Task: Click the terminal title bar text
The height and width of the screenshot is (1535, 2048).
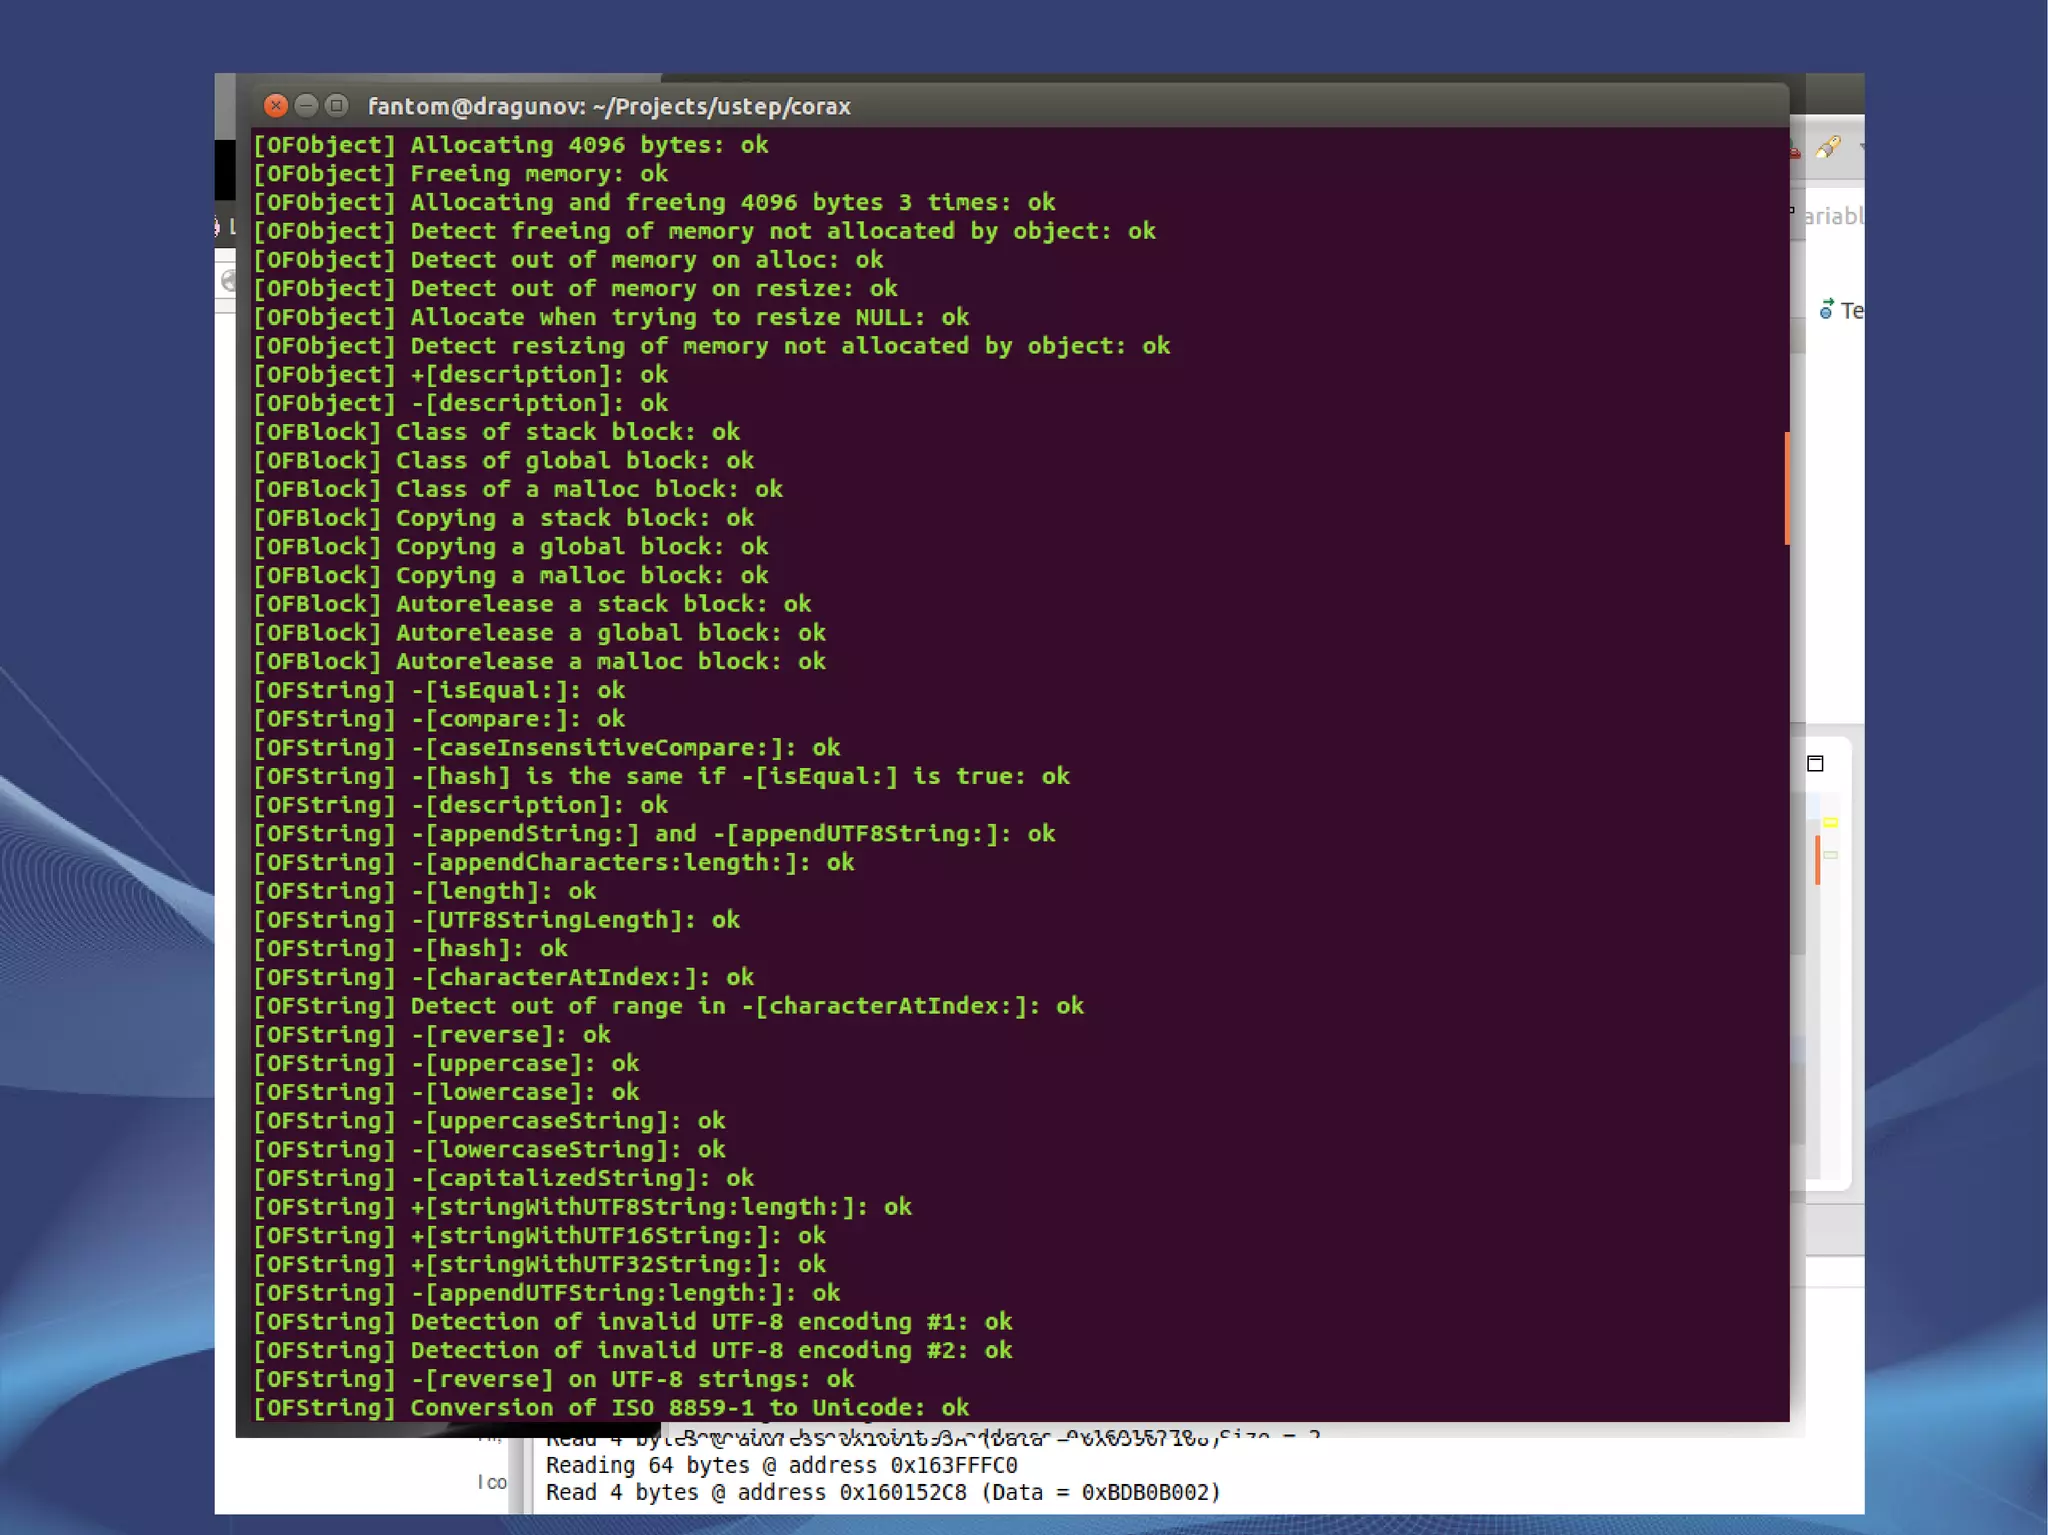Action: tap(609, 106)
